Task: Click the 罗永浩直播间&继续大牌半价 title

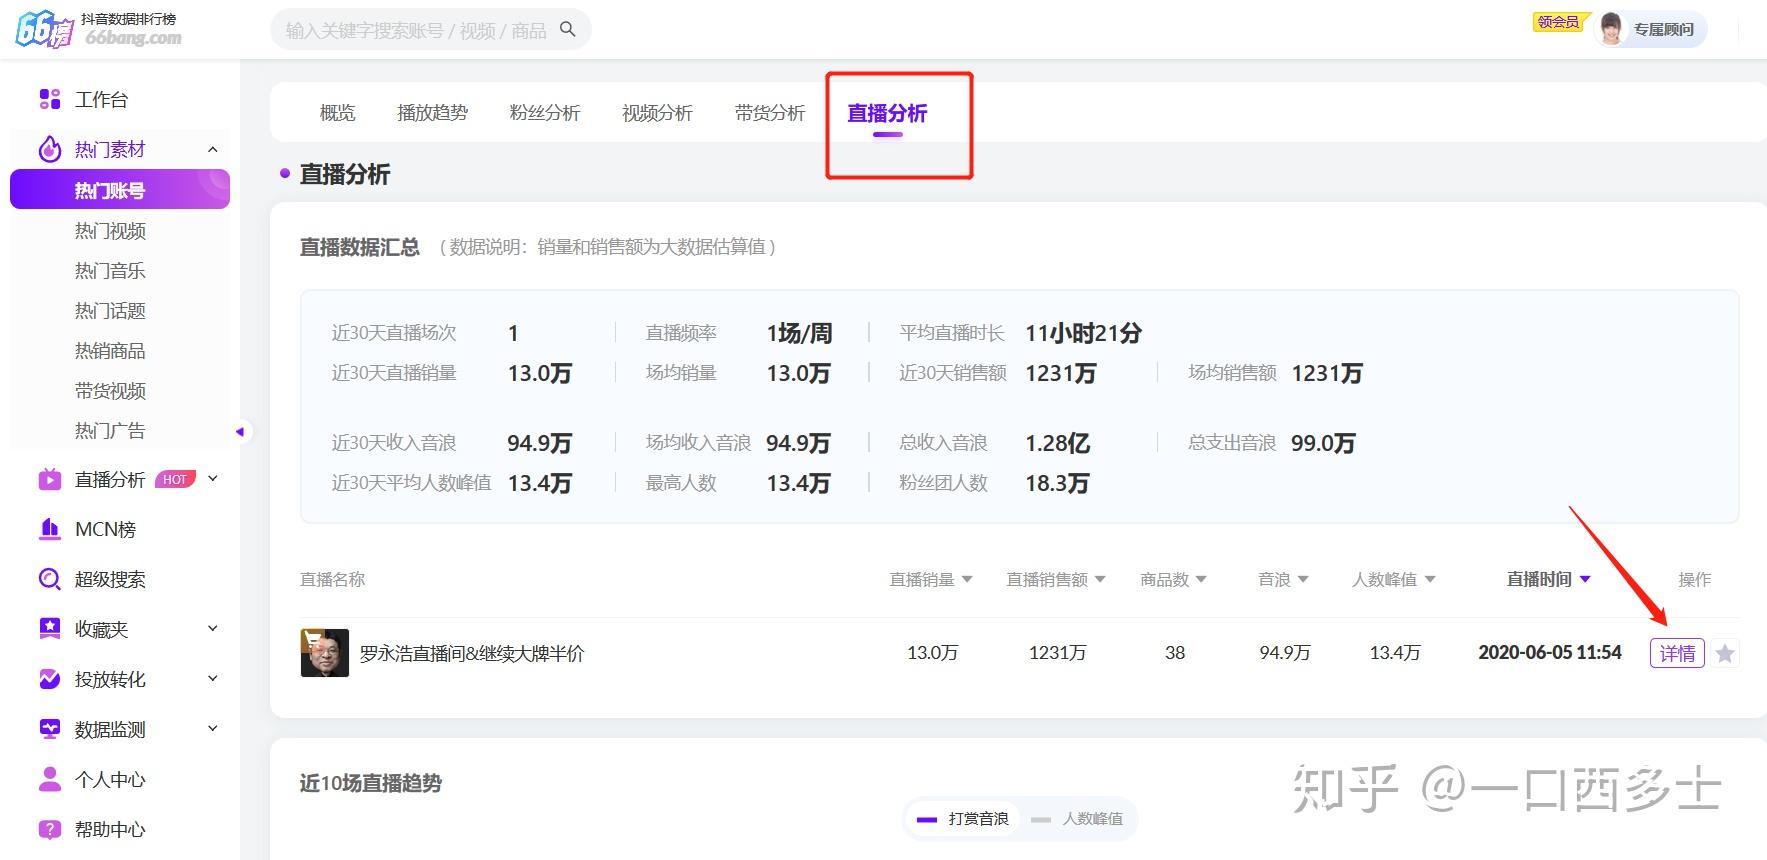Action: coord(472,654)
